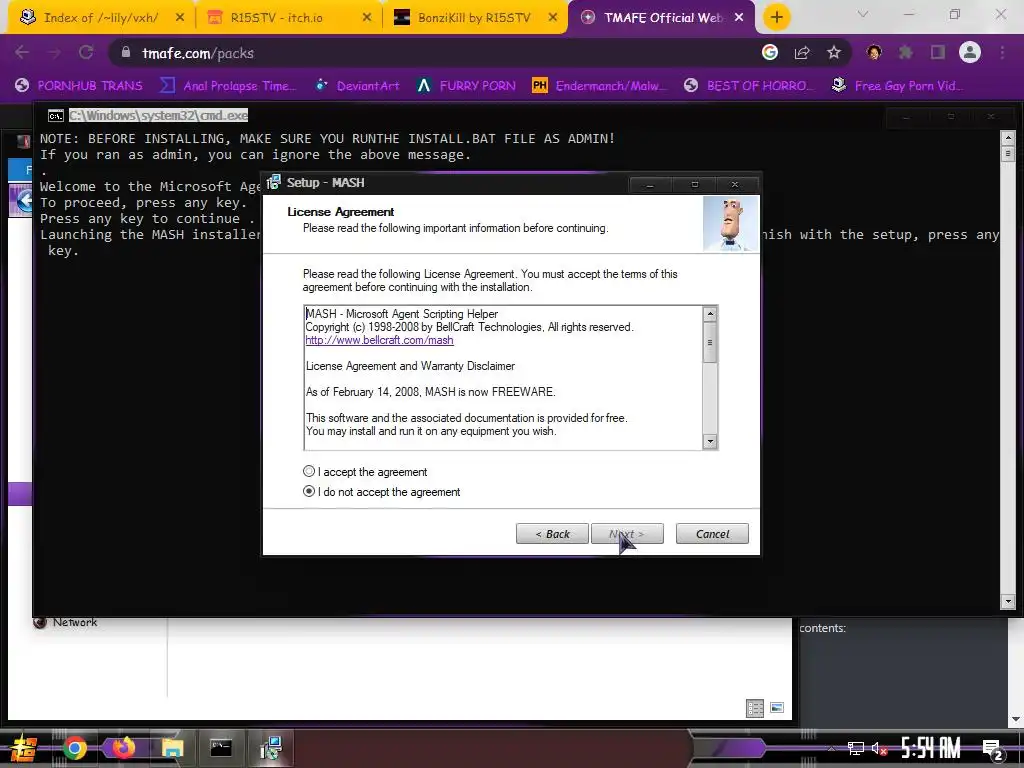Viewport: 1024px width, 768px height.
Task: Reload the tmafe.com page
Action: click(86, 52)
